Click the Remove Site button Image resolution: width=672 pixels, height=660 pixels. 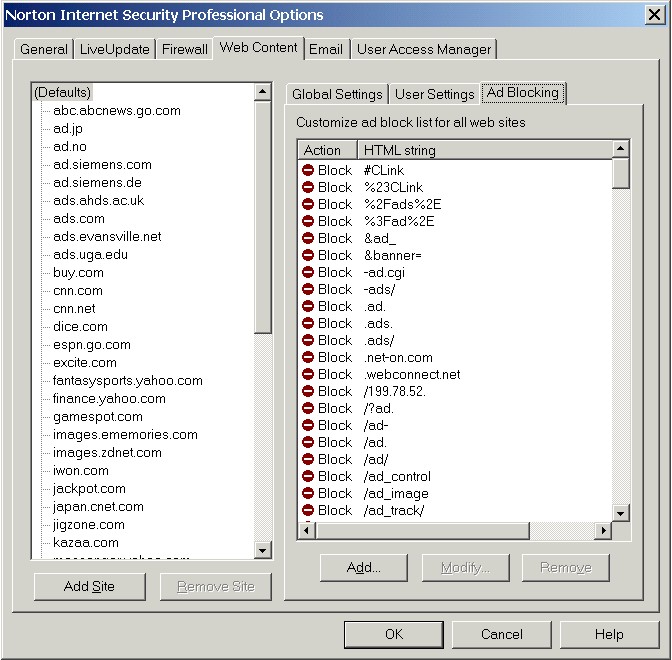coord(216,586)
